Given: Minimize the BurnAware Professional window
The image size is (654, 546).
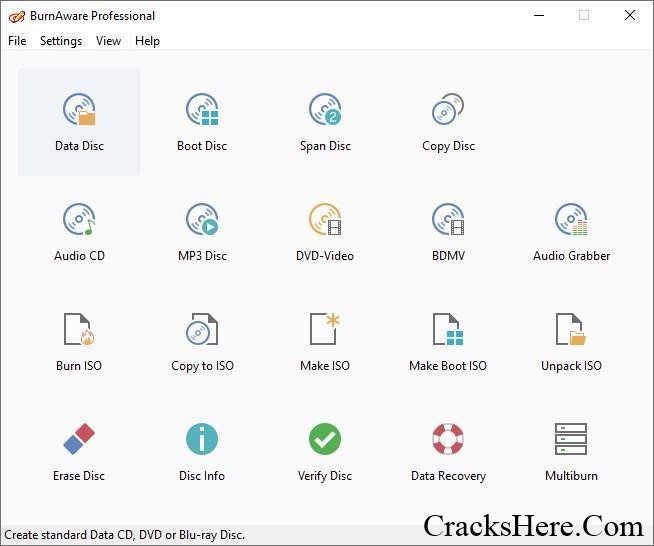Looking at the screenshot, I should click(x=539, y=15).
